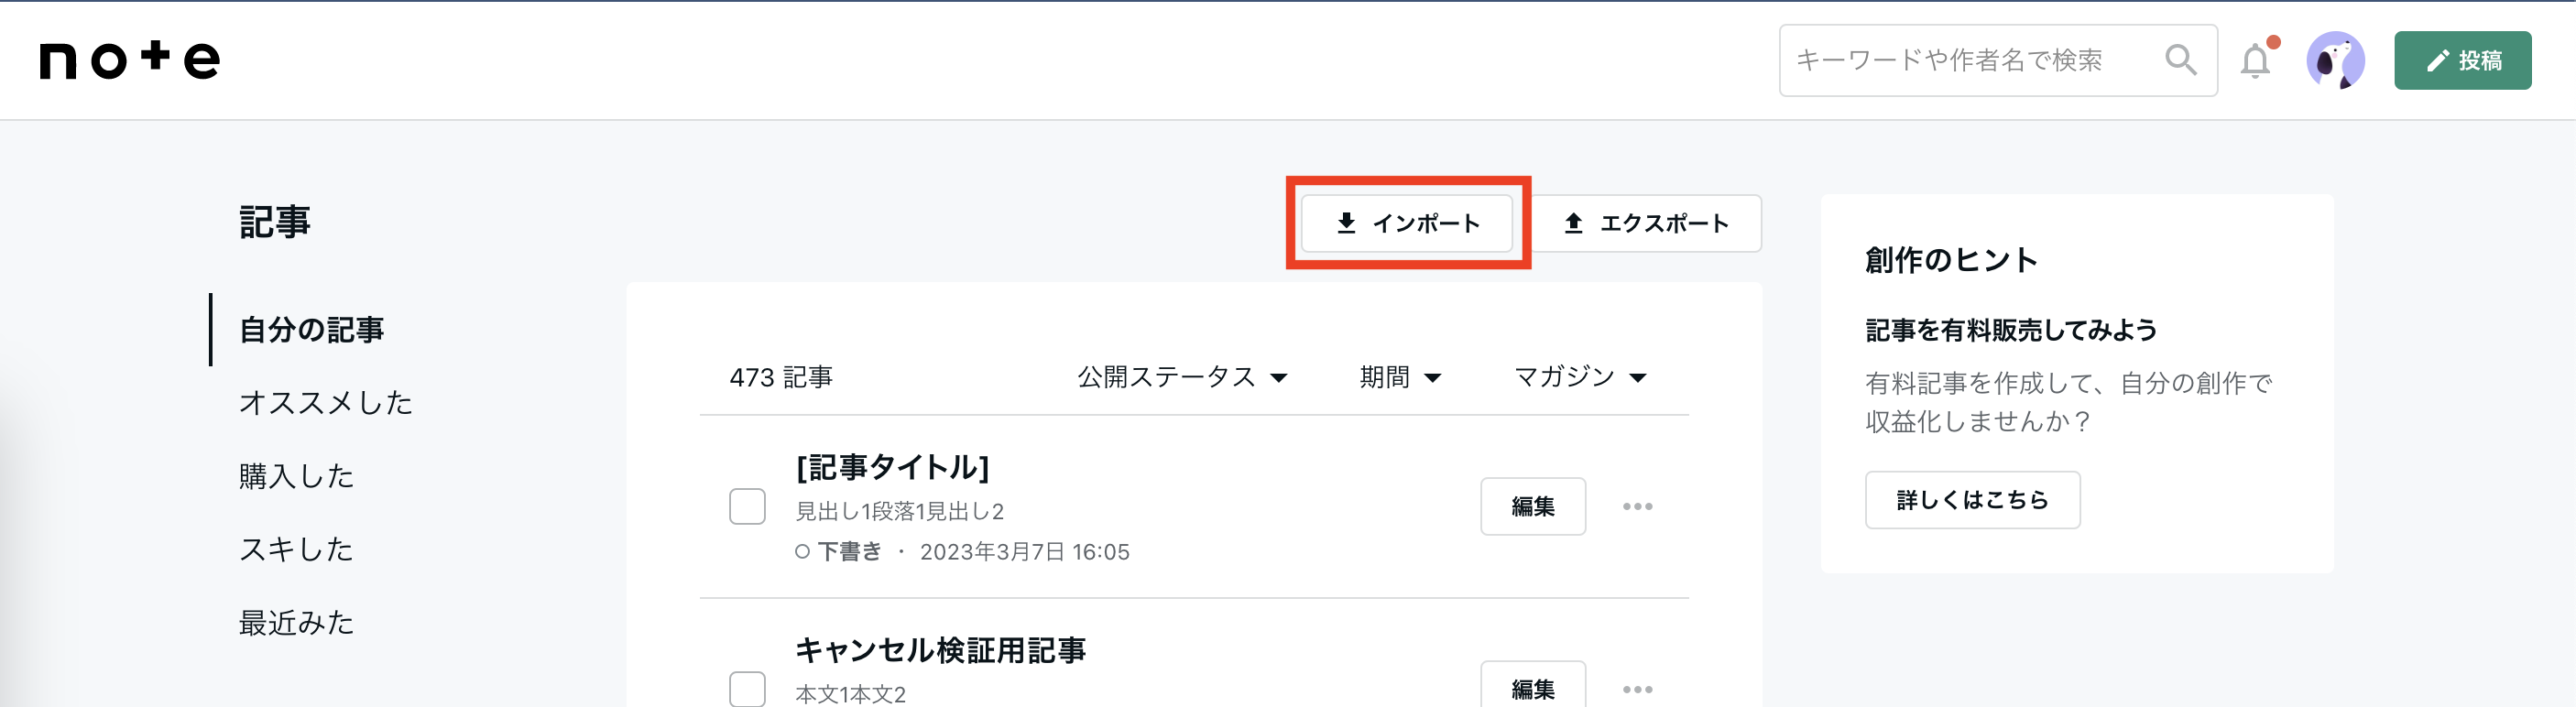Viewport: 2576px width, 707px height.
Task: Check the [記事タイトル] article checkbox
Action: point(747,506)
